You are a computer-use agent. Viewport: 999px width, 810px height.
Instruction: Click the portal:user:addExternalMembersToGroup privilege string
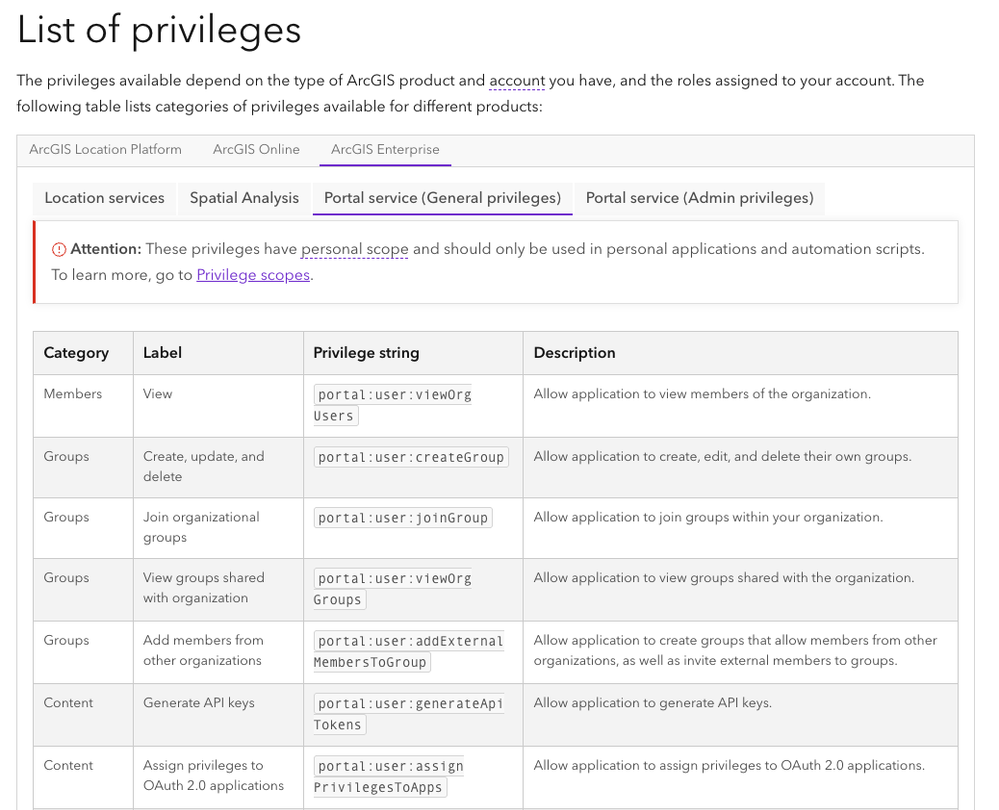click(409, 651)
